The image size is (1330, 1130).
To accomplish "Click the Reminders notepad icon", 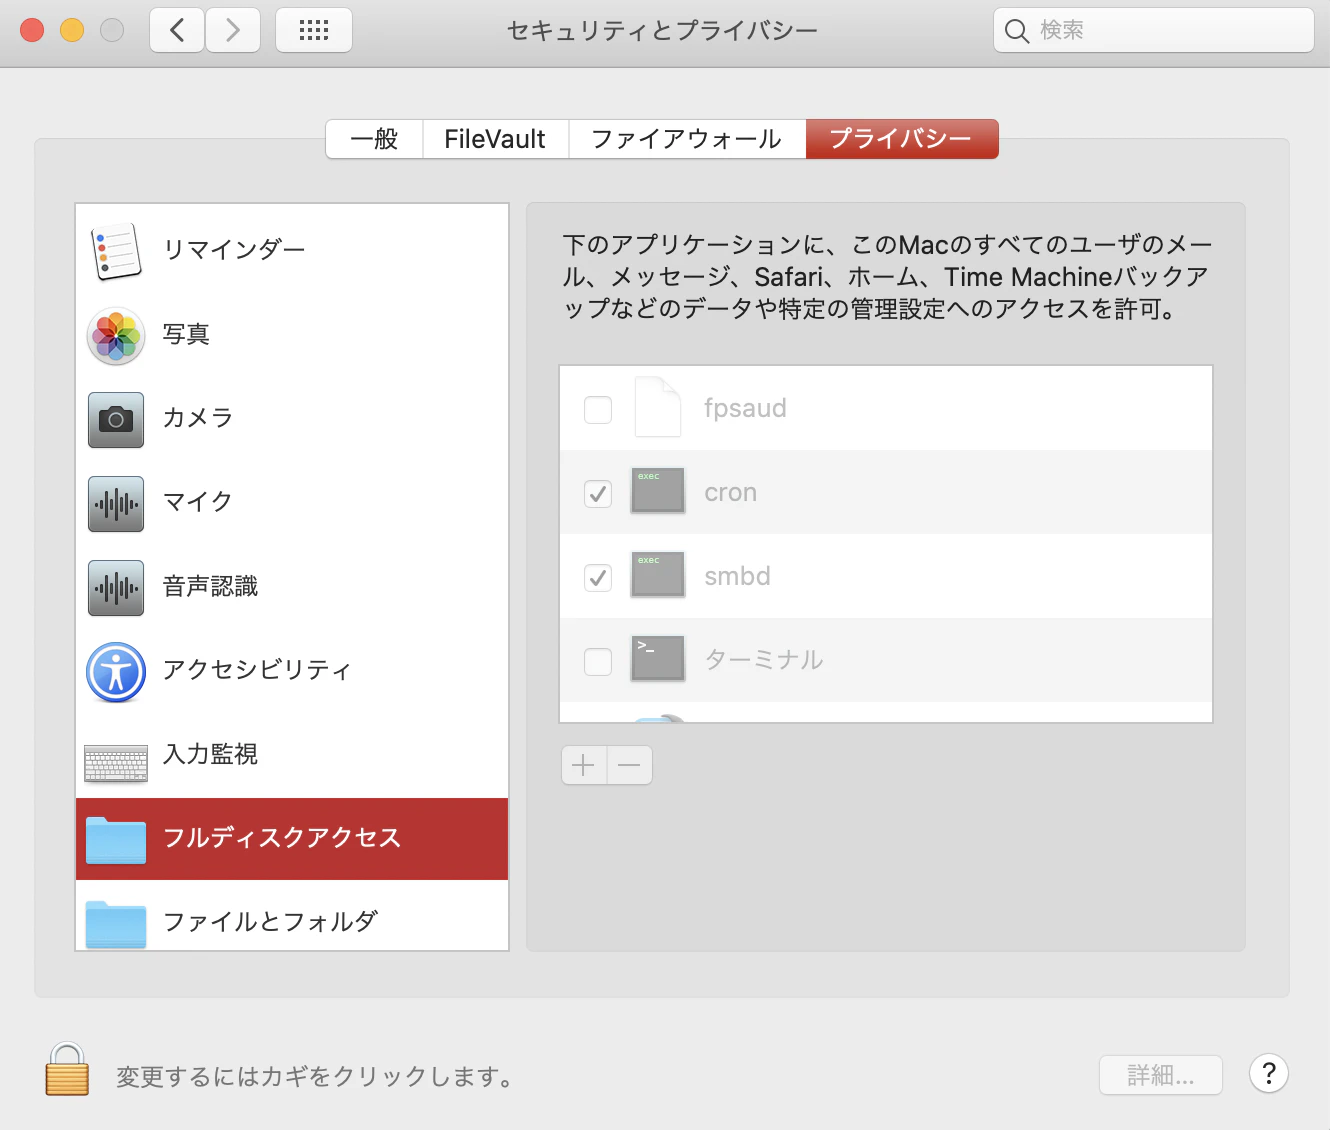I will pos(116,251).
